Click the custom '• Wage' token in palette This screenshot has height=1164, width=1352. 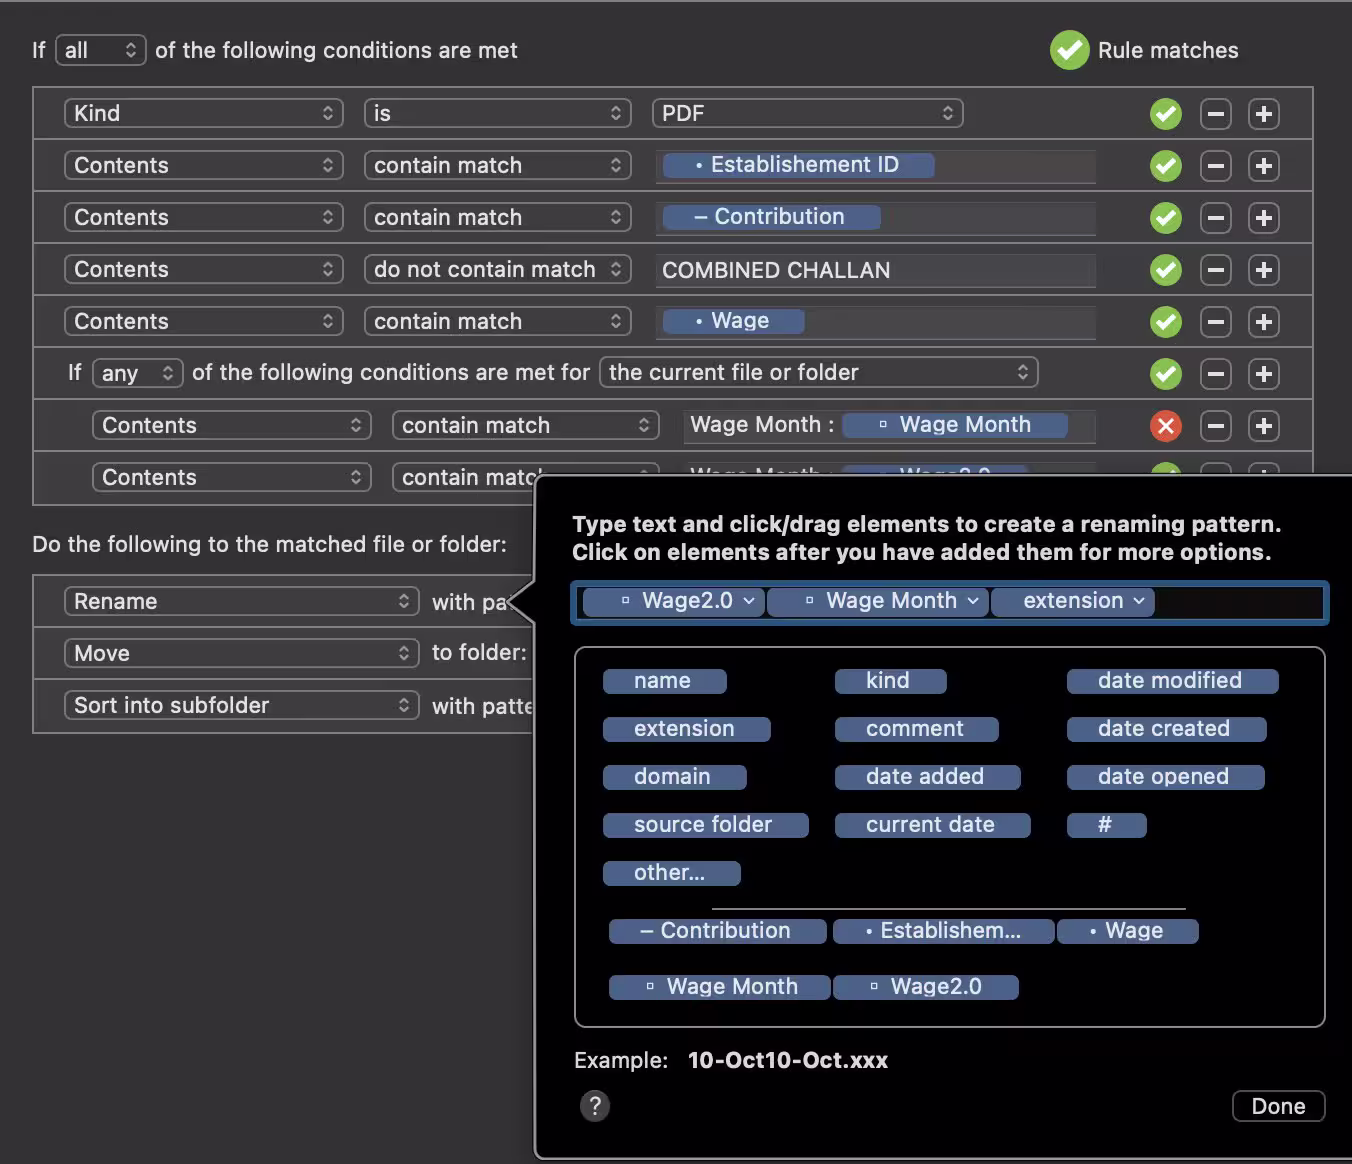click(x=1127, y=931)
